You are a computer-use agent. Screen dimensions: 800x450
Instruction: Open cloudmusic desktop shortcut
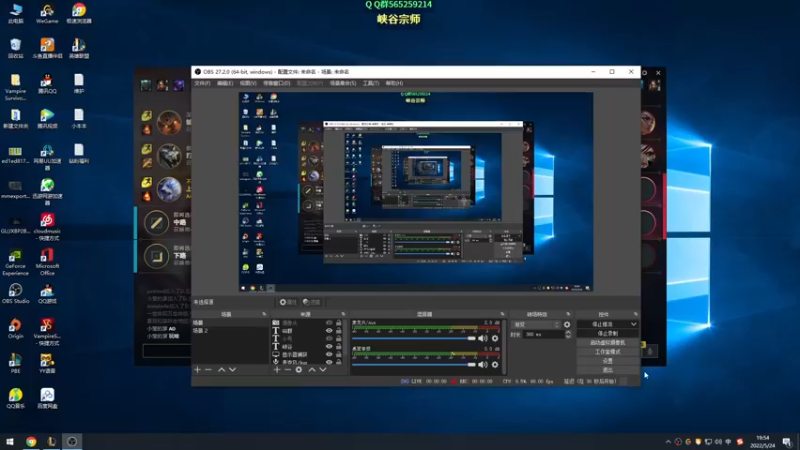[47, 227]
